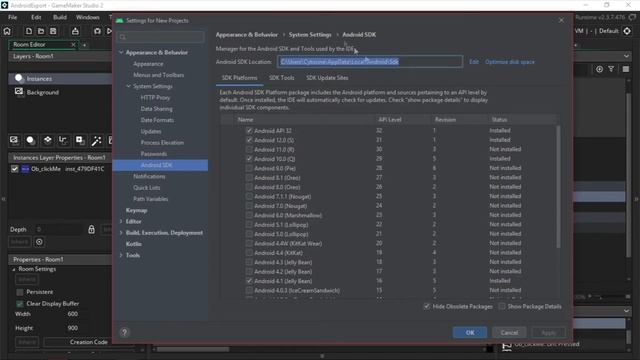Create new instance layer icon
Screen dimensions: 640x360
pyautogui.click(x=30, y=140)
